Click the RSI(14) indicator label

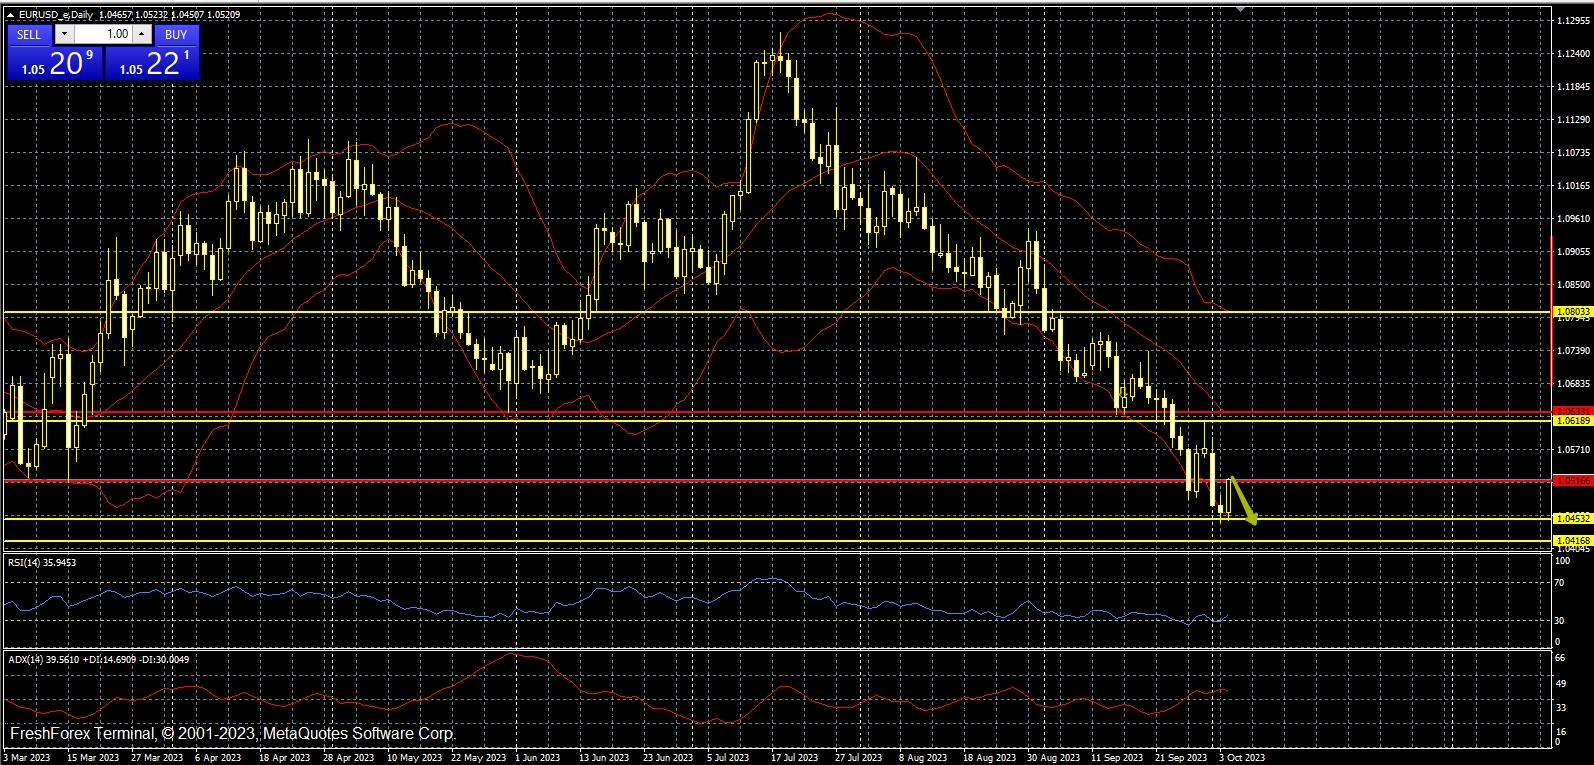(42, 563)
